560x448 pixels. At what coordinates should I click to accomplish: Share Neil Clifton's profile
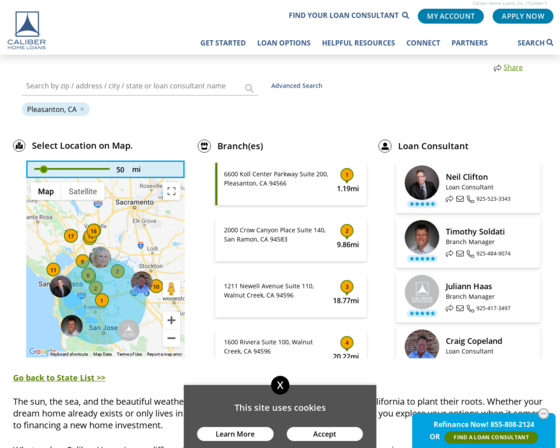tap(449, 199)
